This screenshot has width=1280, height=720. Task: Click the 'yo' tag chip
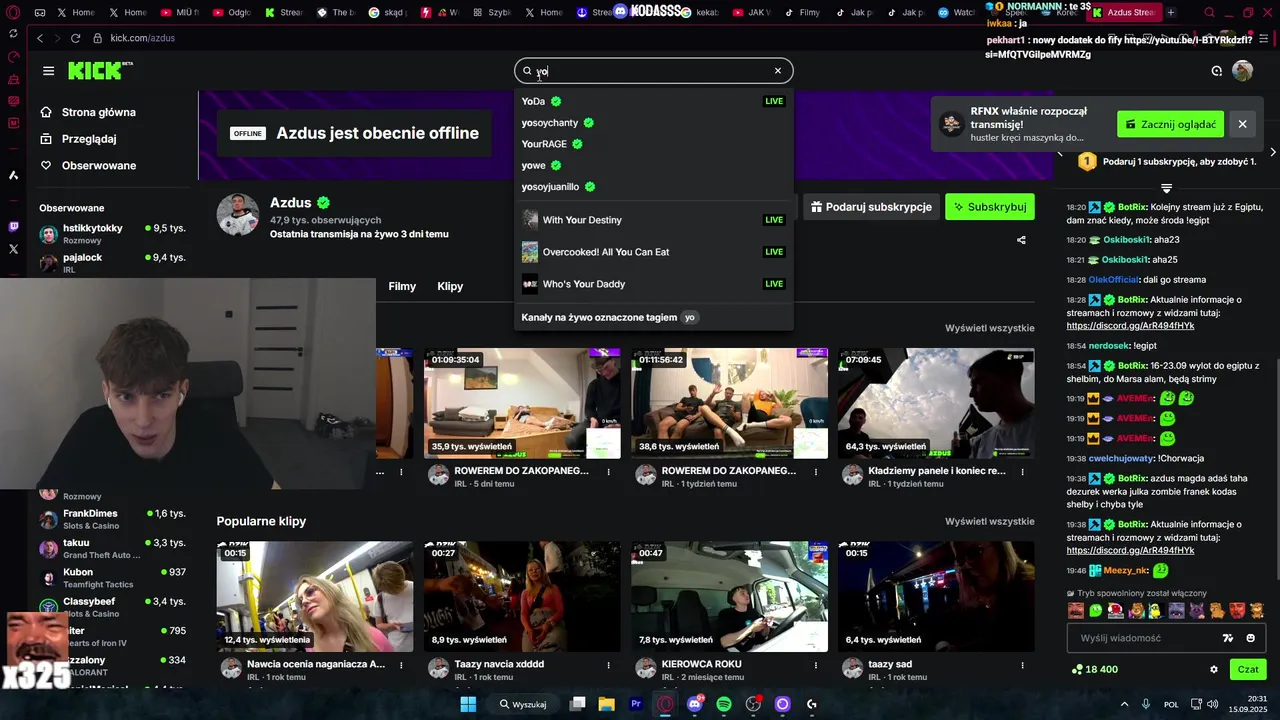(x=689, y=317)
